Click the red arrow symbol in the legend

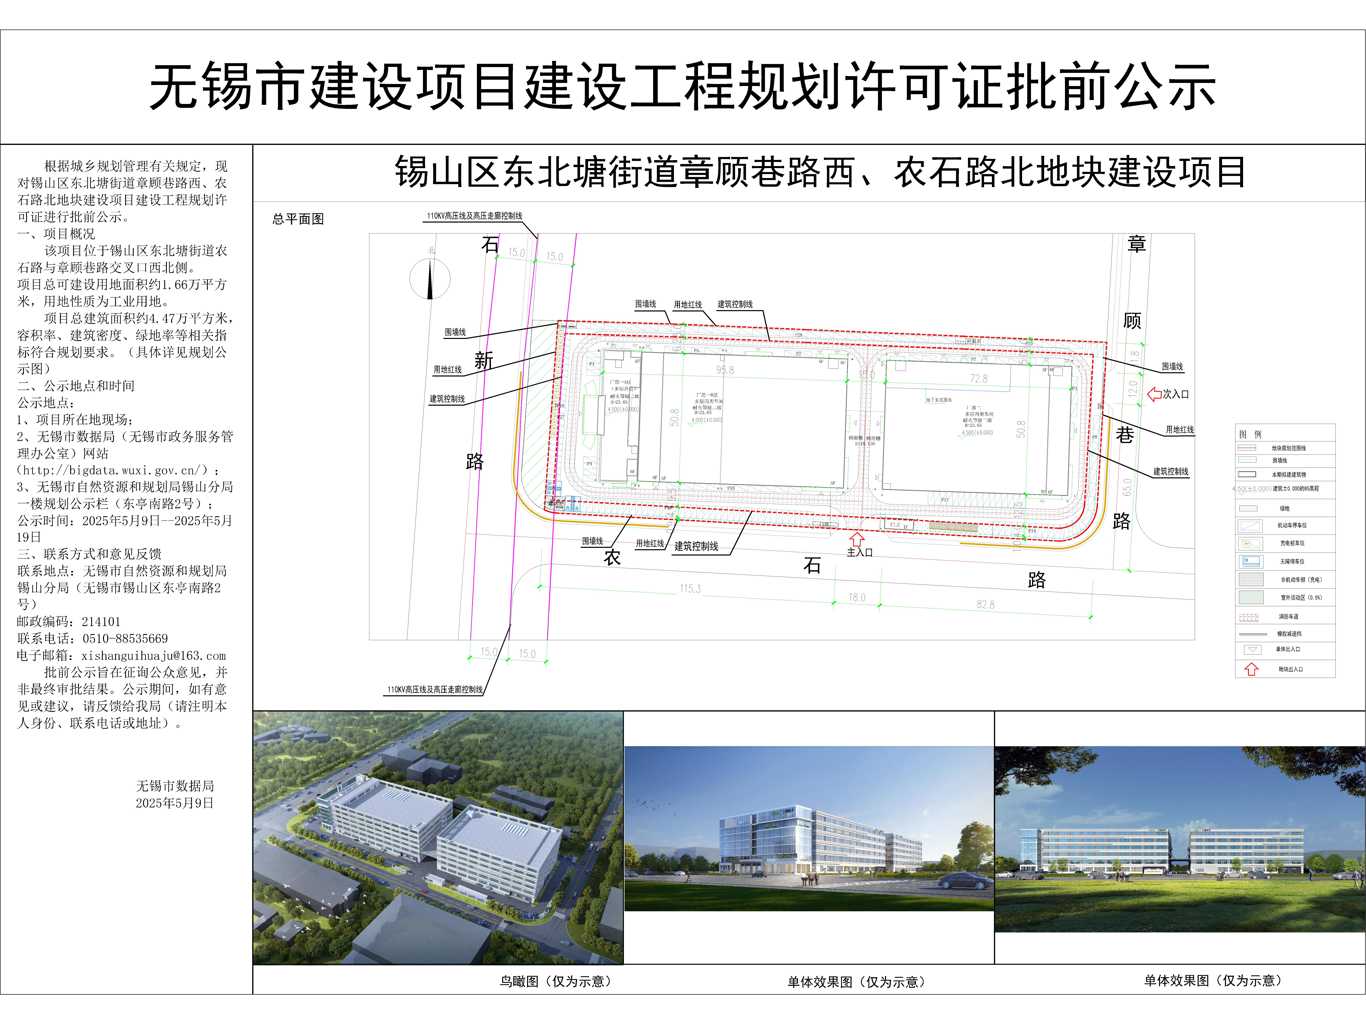click(1251, 669)
